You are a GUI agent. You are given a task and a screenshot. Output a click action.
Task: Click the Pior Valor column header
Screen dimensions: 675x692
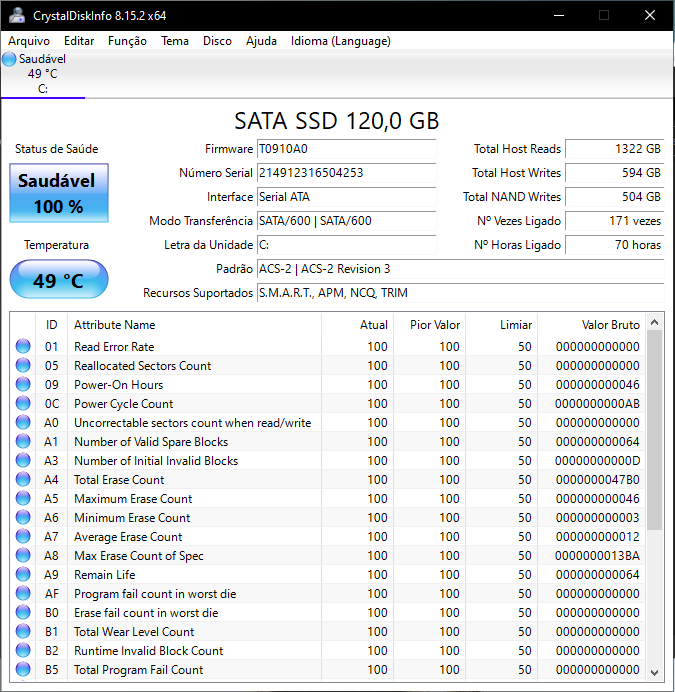[x=430, y=325]
